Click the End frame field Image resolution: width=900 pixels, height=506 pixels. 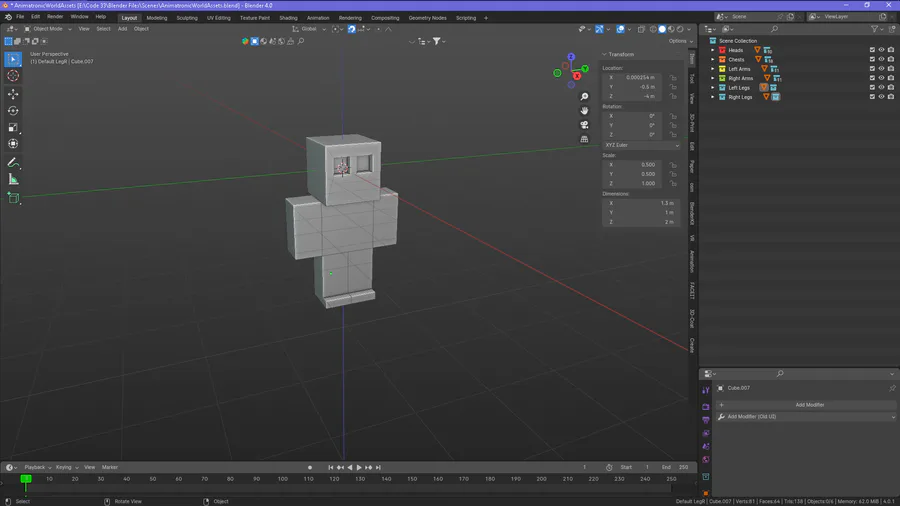click(676, 468)
